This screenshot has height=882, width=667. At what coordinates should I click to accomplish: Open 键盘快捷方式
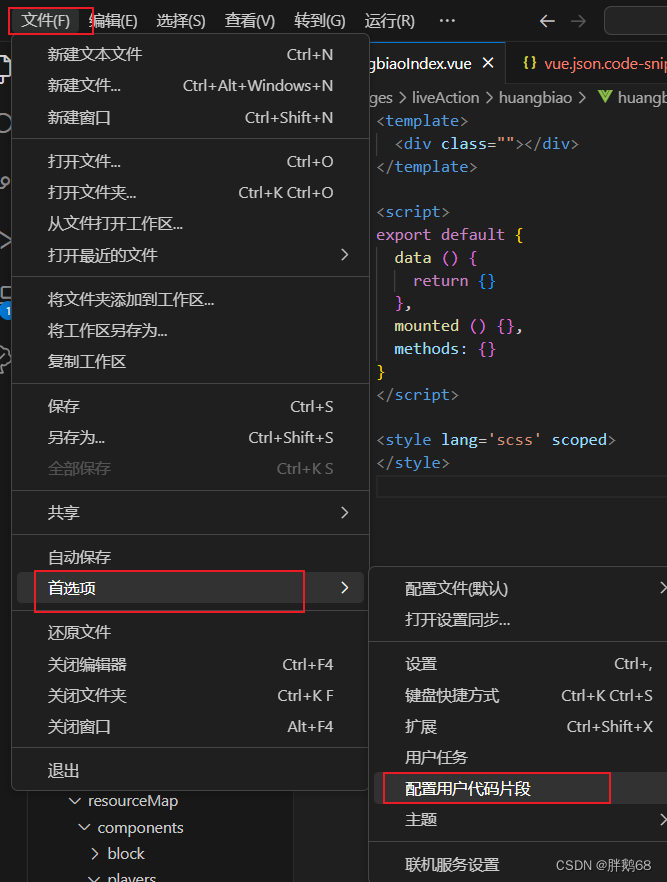(x=520, y=696)
